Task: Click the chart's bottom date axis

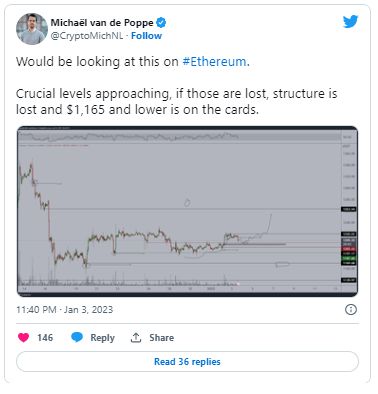Action: tap(180, 289)
